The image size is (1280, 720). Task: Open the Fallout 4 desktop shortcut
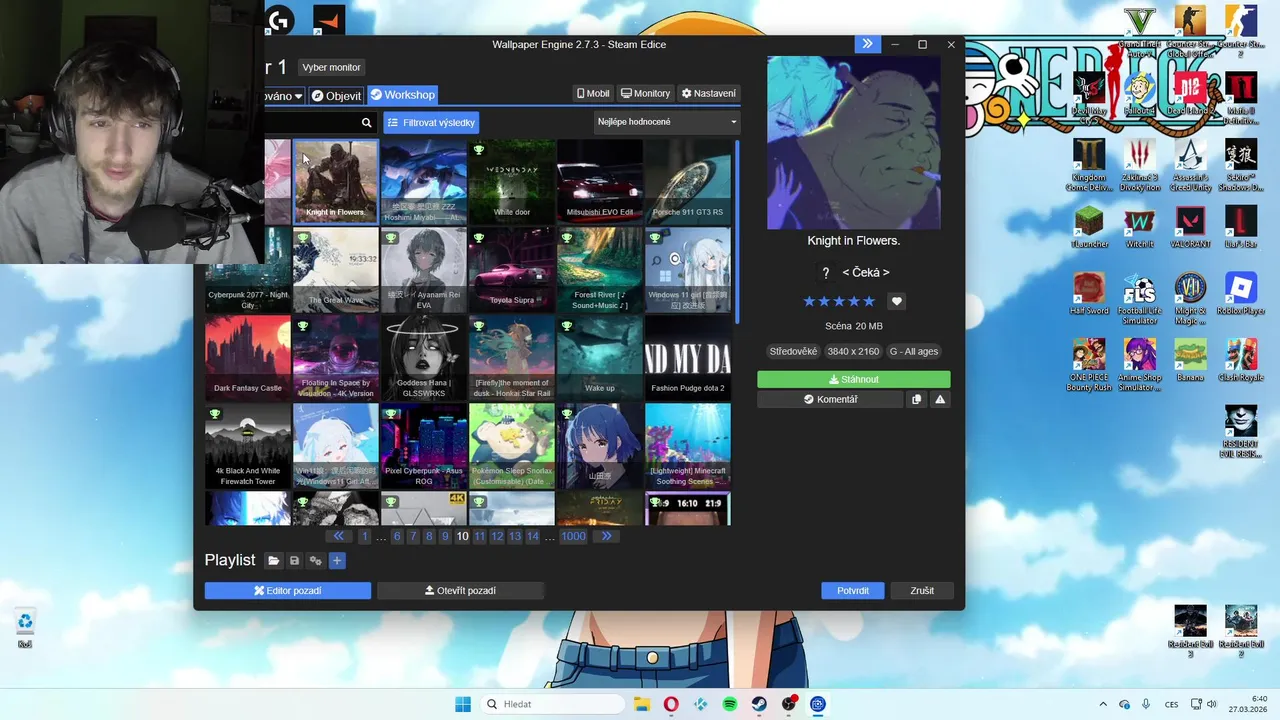point(1139,93)
